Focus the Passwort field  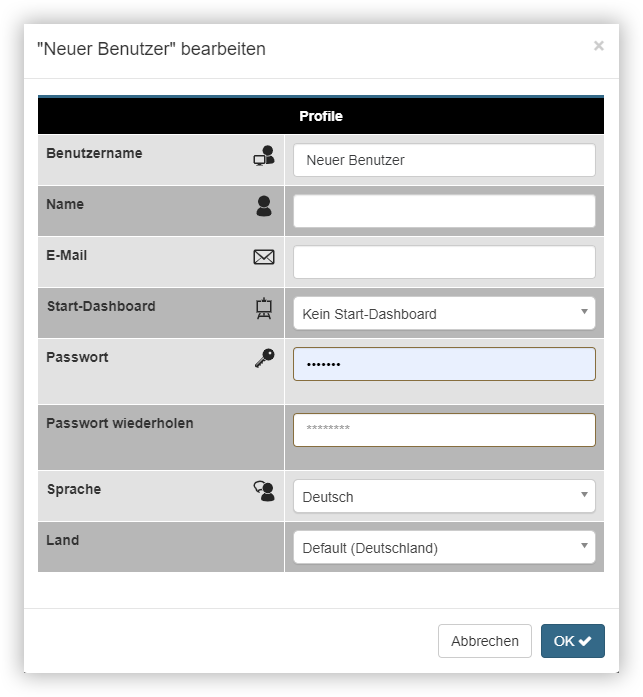click(444, 364)
